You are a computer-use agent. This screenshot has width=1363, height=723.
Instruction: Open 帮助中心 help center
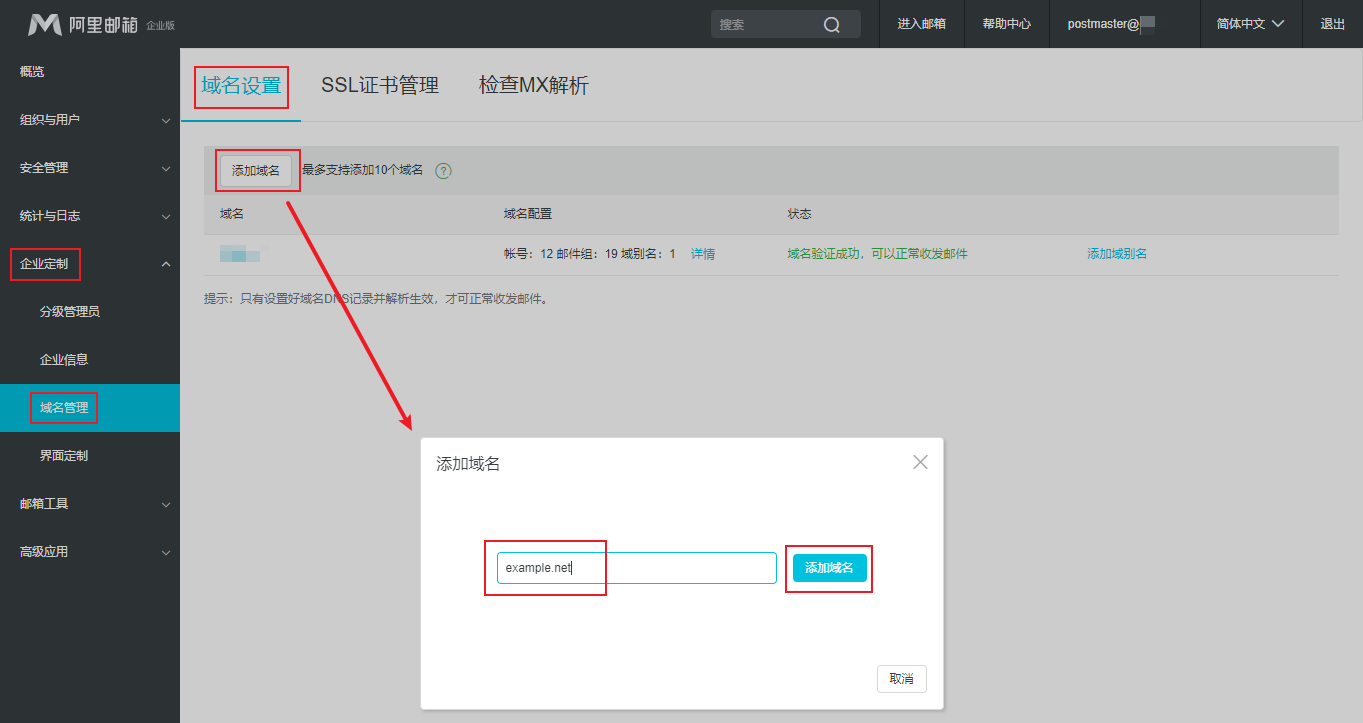click(x=1007, y=24)
